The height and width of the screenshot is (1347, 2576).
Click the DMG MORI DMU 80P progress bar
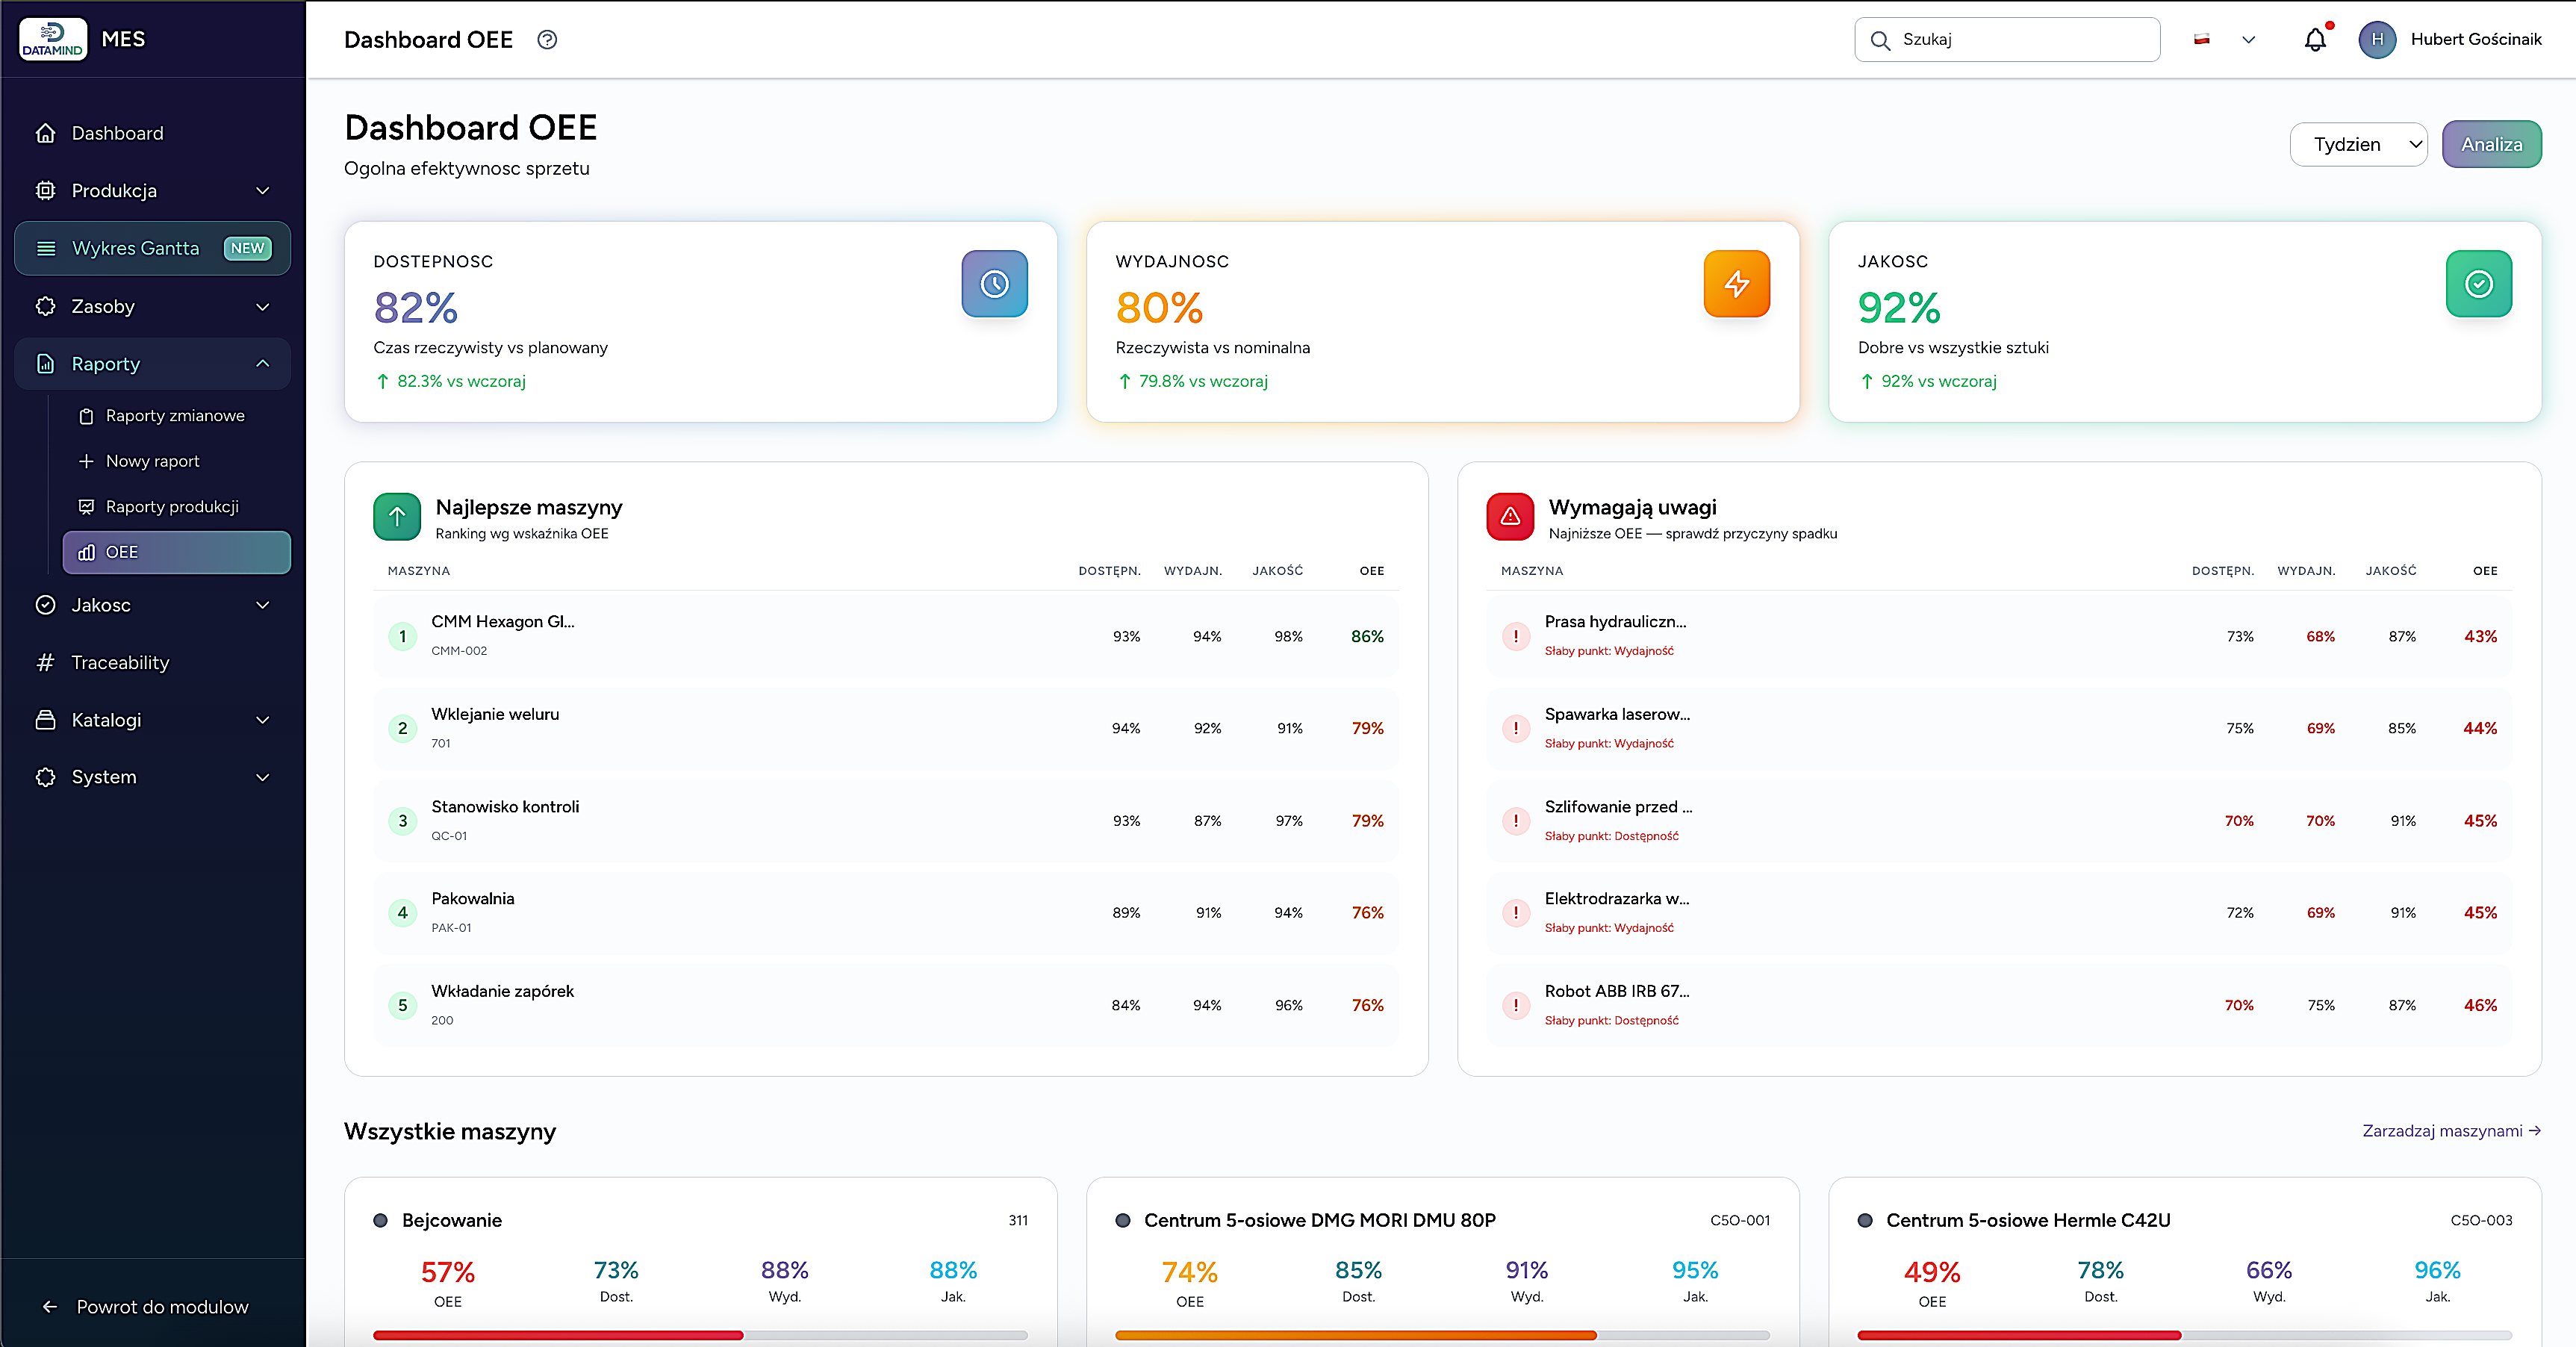(1442, 1335)
